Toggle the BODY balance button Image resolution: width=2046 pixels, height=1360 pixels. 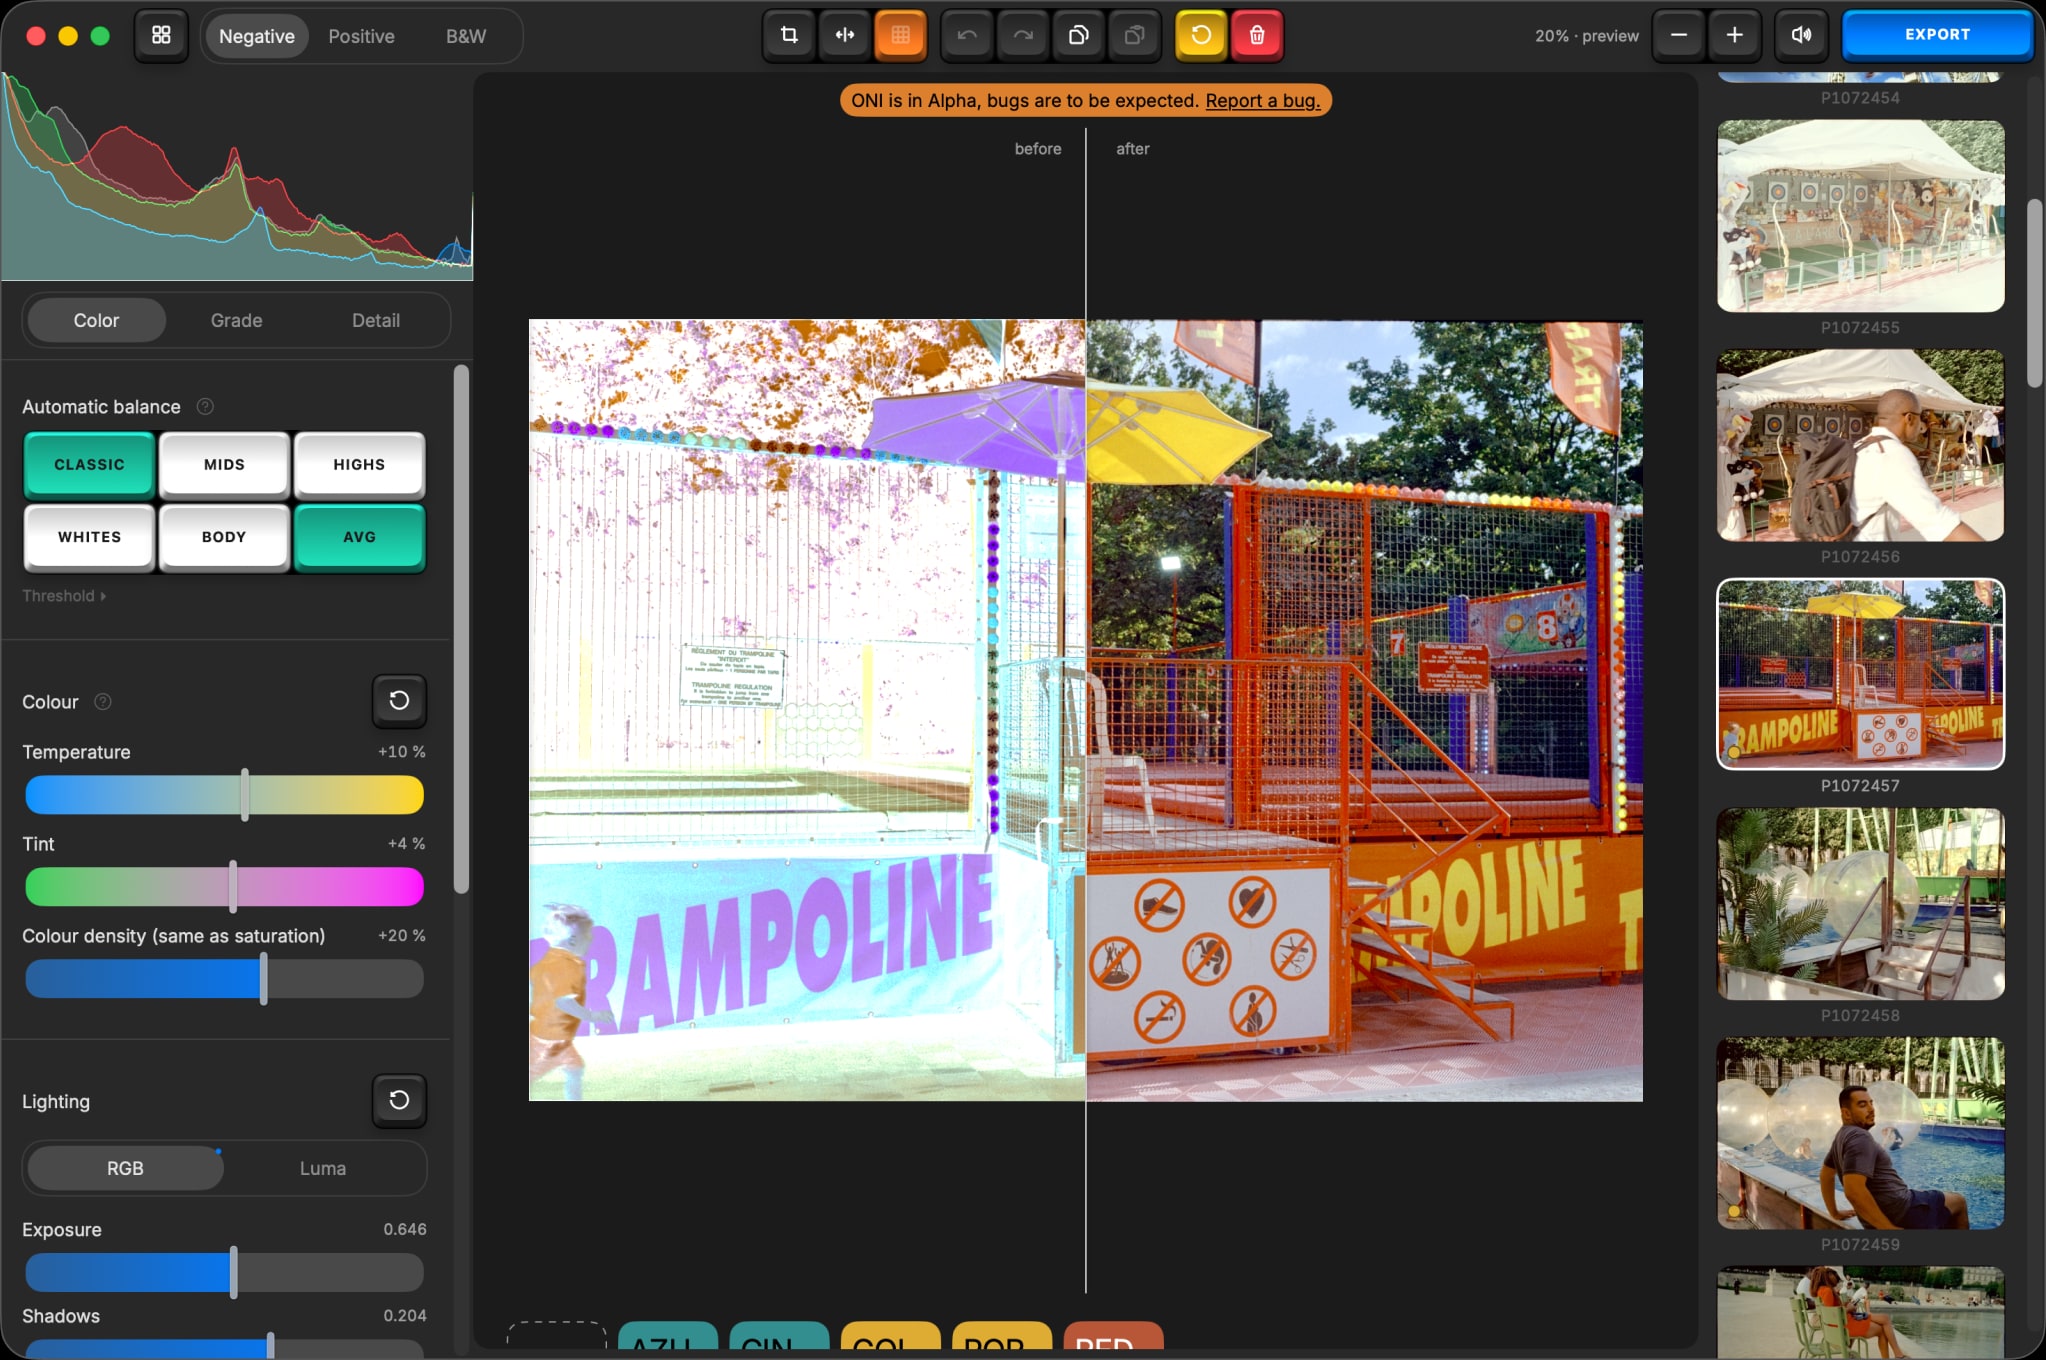[x=224, y=537]
